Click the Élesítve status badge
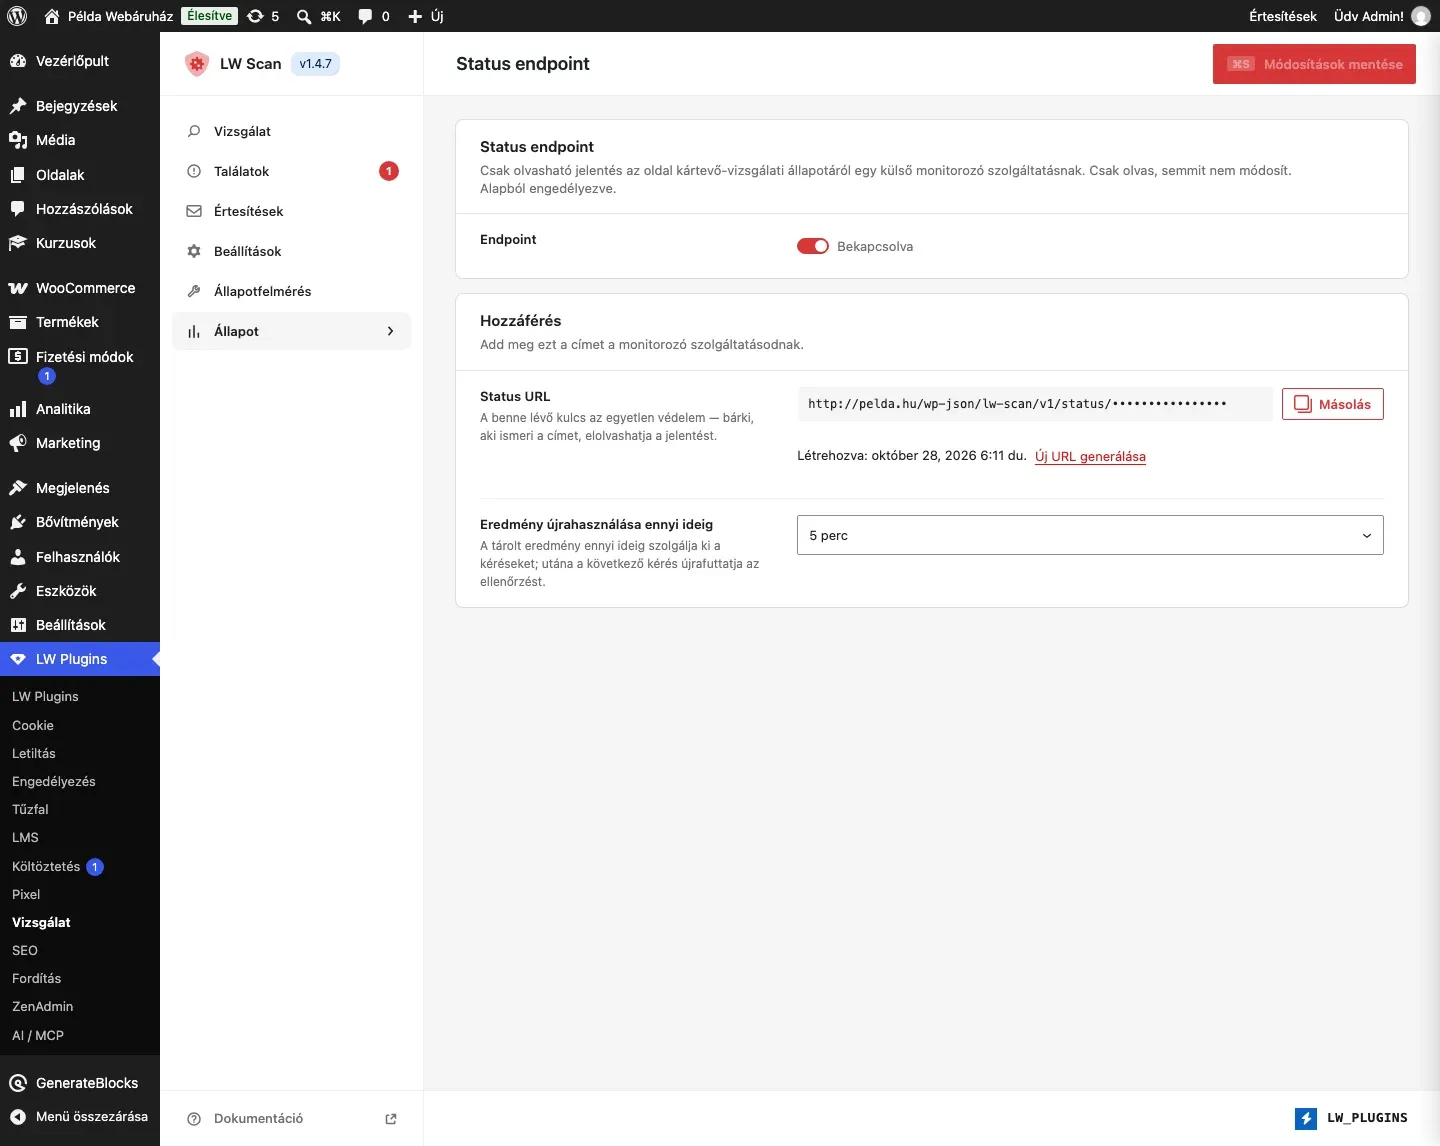The height and width of the screenshot is (1146, 1440). [x=210, y=16]
